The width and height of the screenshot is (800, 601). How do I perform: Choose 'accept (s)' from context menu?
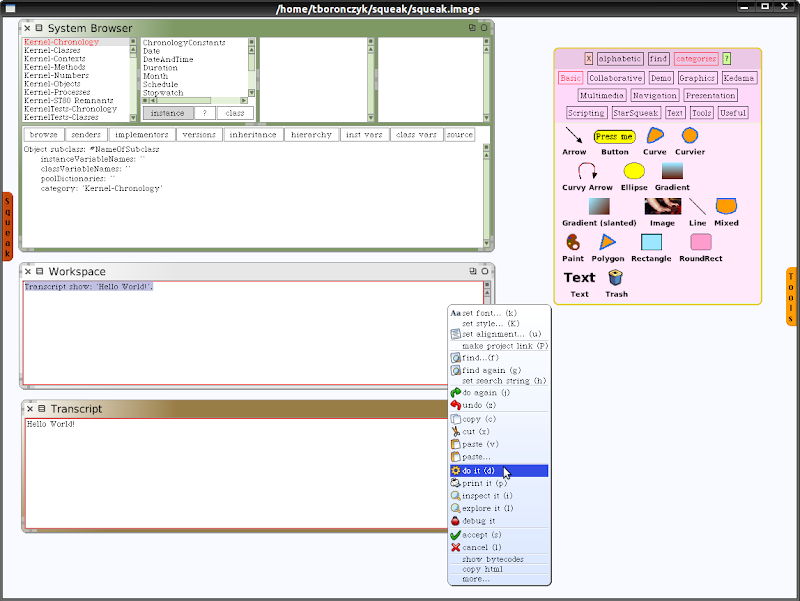point(499,535)
